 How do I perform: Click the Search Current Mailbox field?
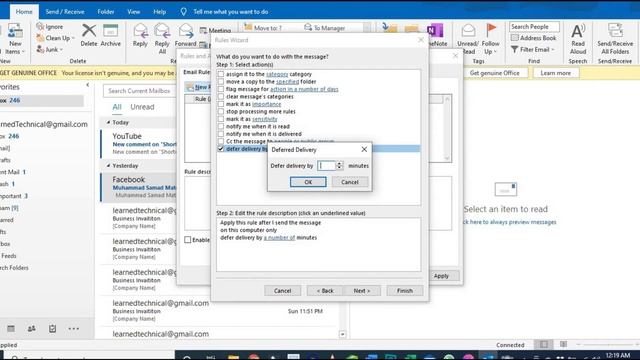pos(139,91)
